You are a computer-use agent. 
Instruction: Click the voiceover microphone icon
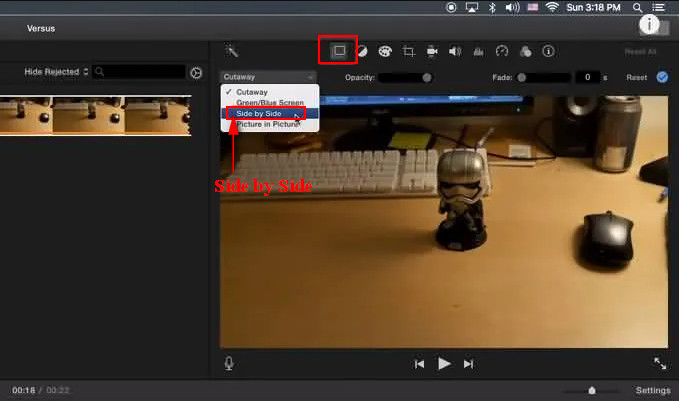229,363
